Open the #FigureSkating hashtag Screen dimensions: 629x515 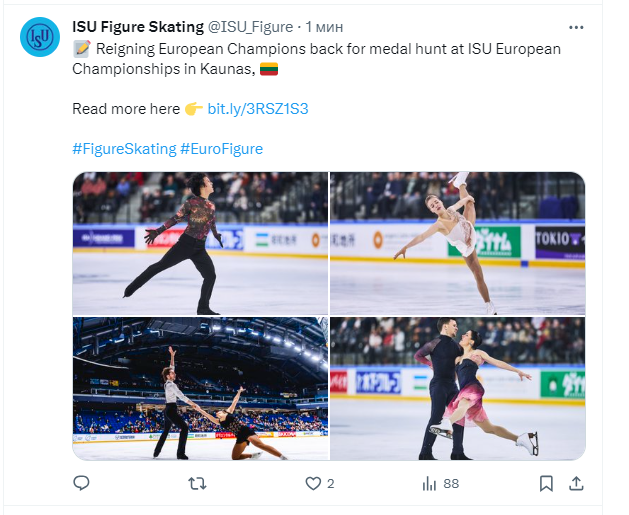click(124, 148)
